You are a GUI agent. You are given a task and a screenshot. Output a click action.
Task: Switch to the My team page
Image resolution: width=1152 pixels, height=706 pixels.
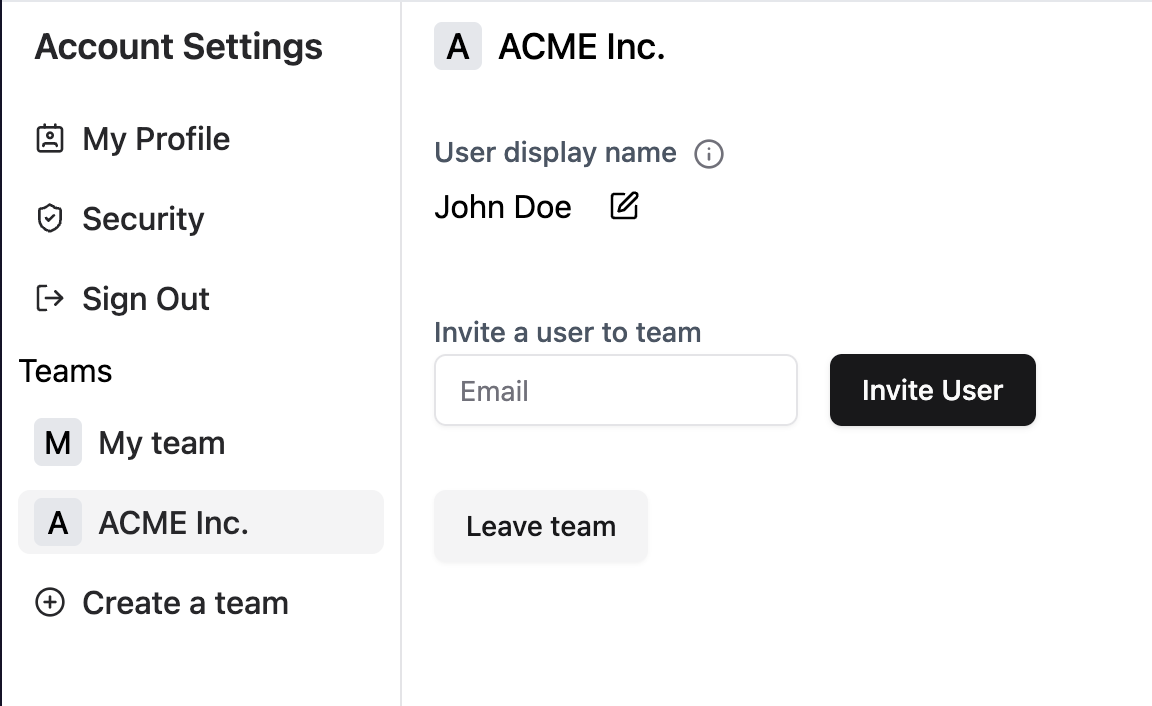[160, 442]
